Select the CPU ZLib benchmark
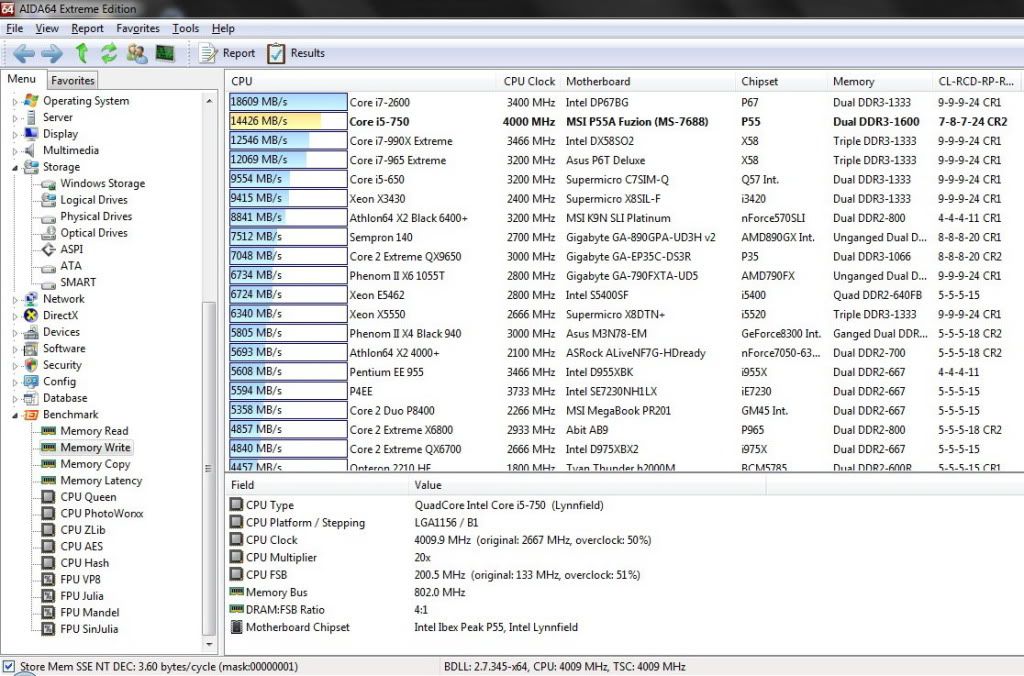 click(83, 530)
